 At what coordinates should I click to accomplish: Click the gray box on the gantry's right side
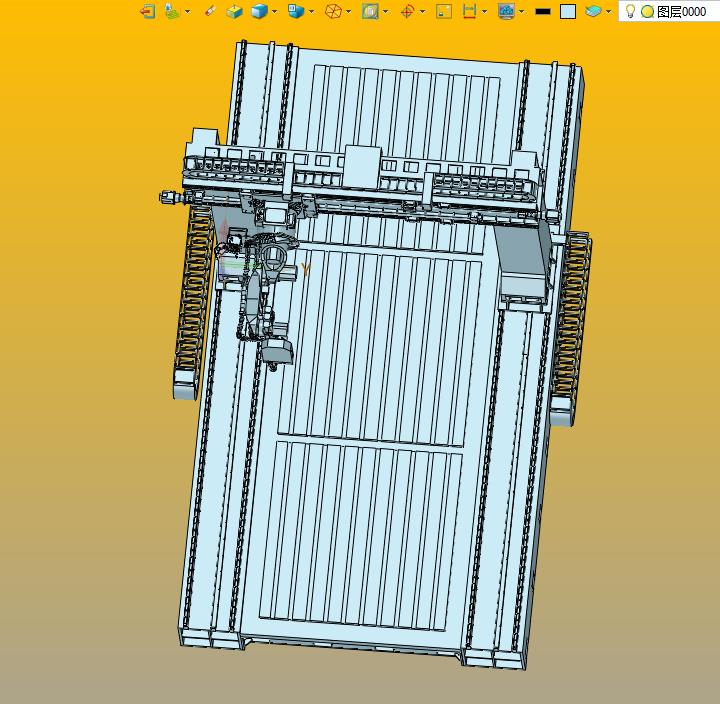tap(523, 262)
